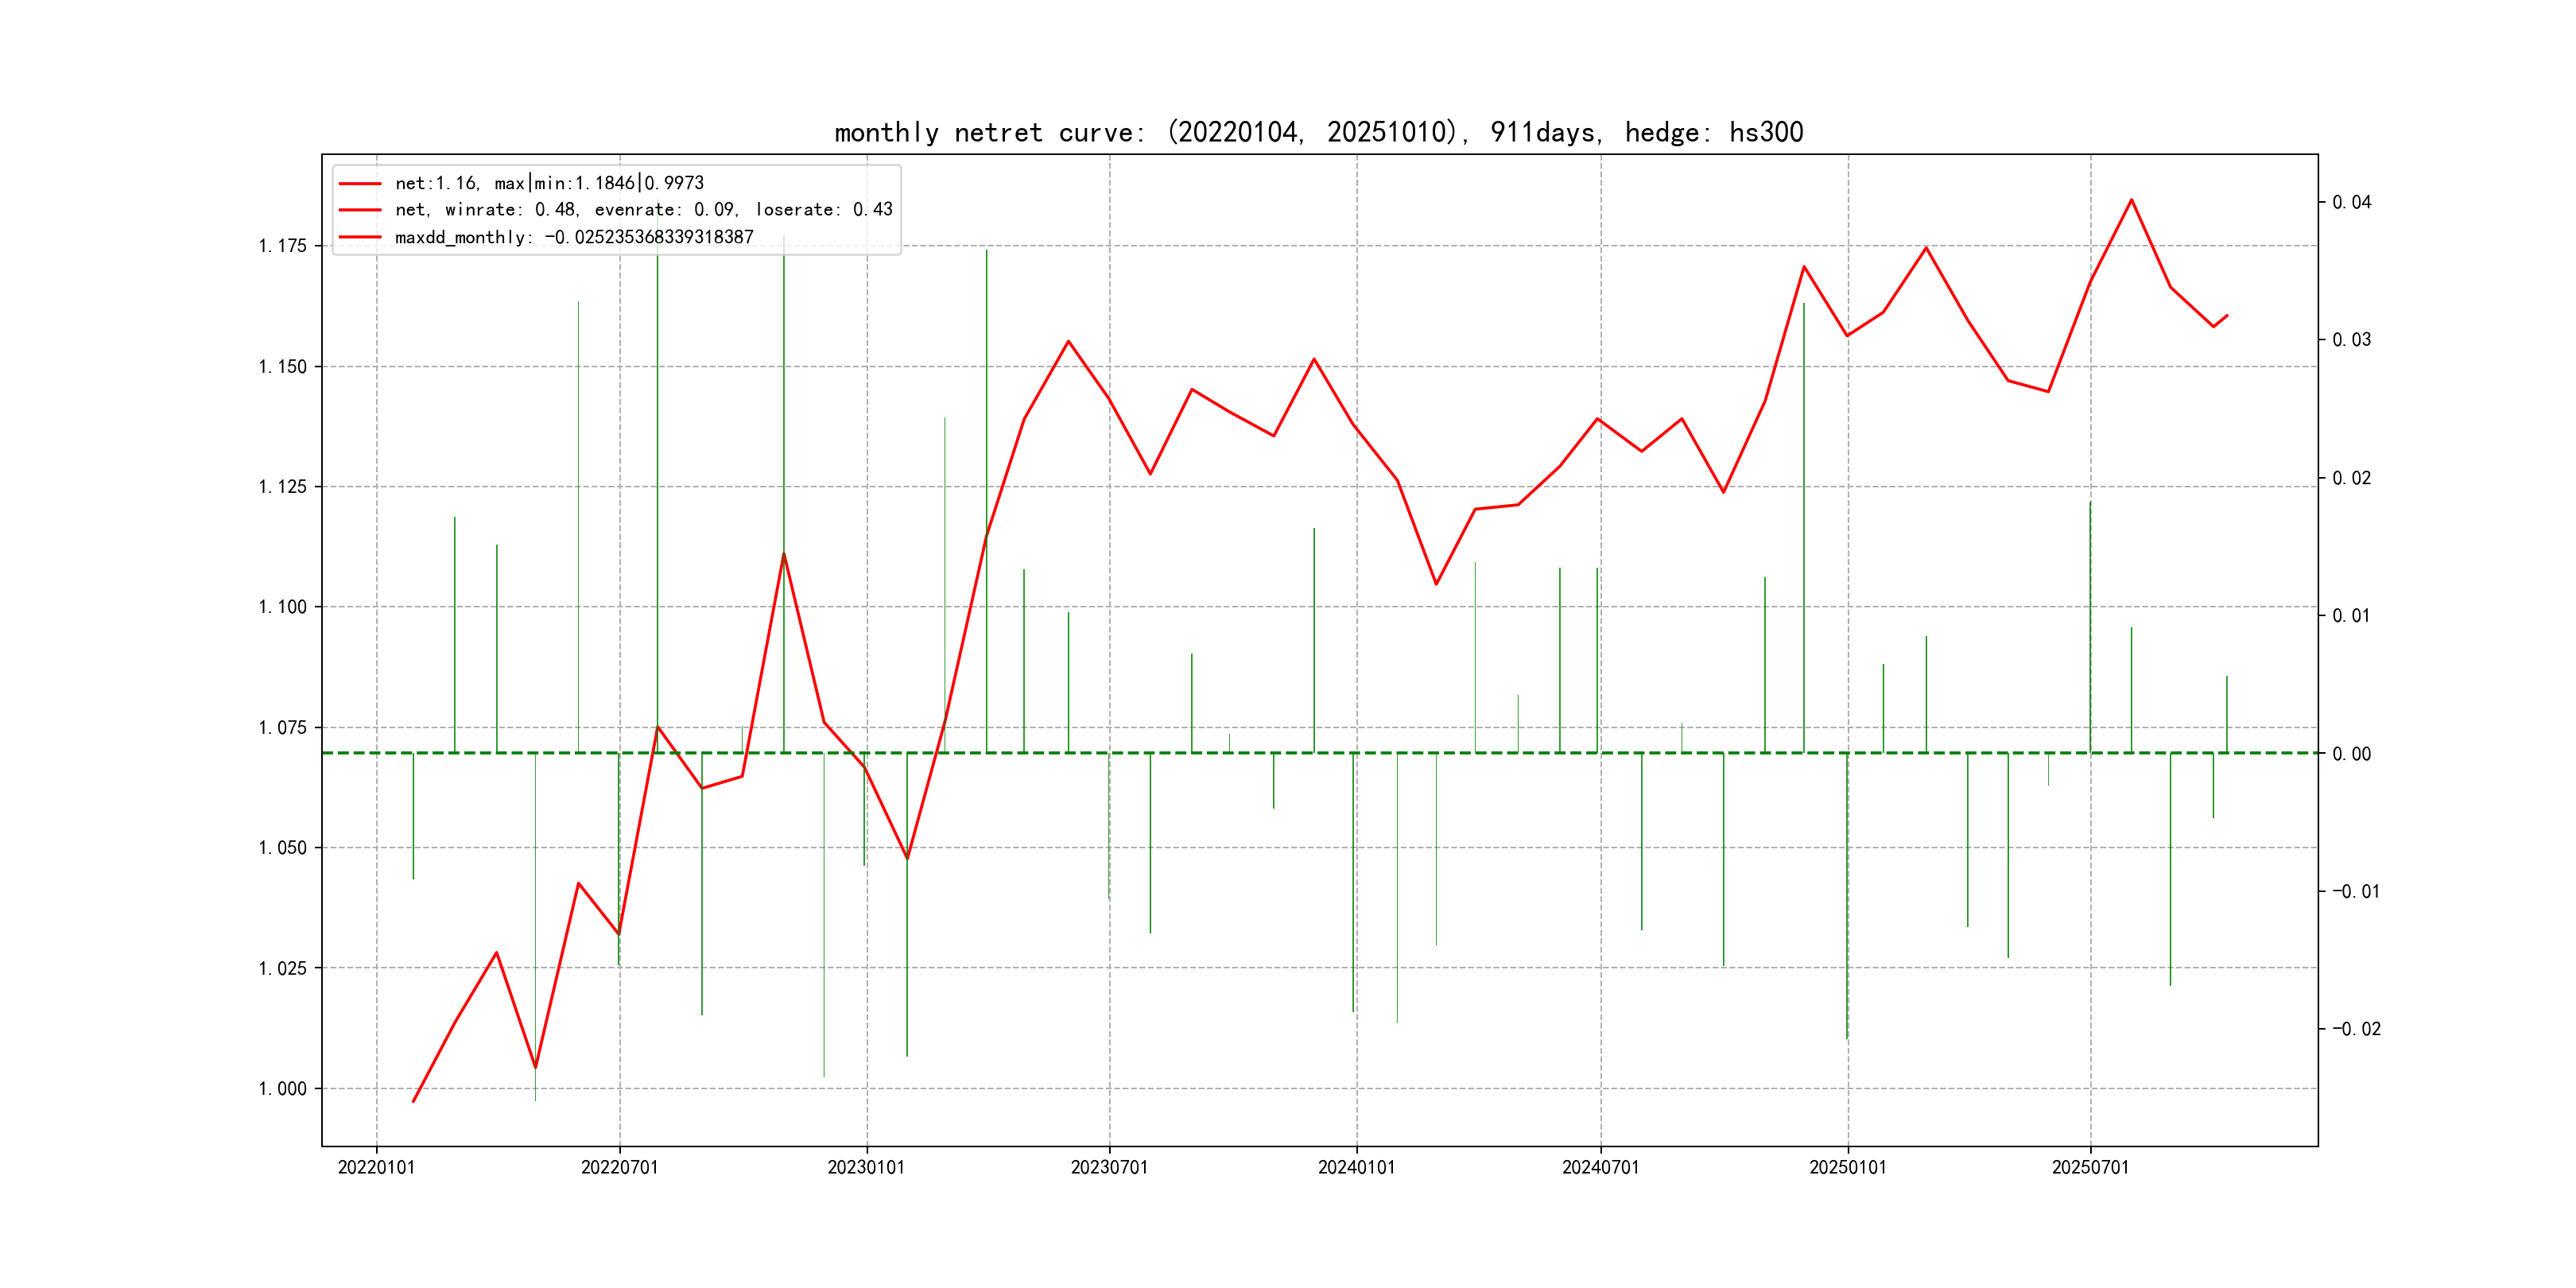This screenshot has height=1288, width=2576.
Task: Click the chart title text
Action: click(1318, 132)
